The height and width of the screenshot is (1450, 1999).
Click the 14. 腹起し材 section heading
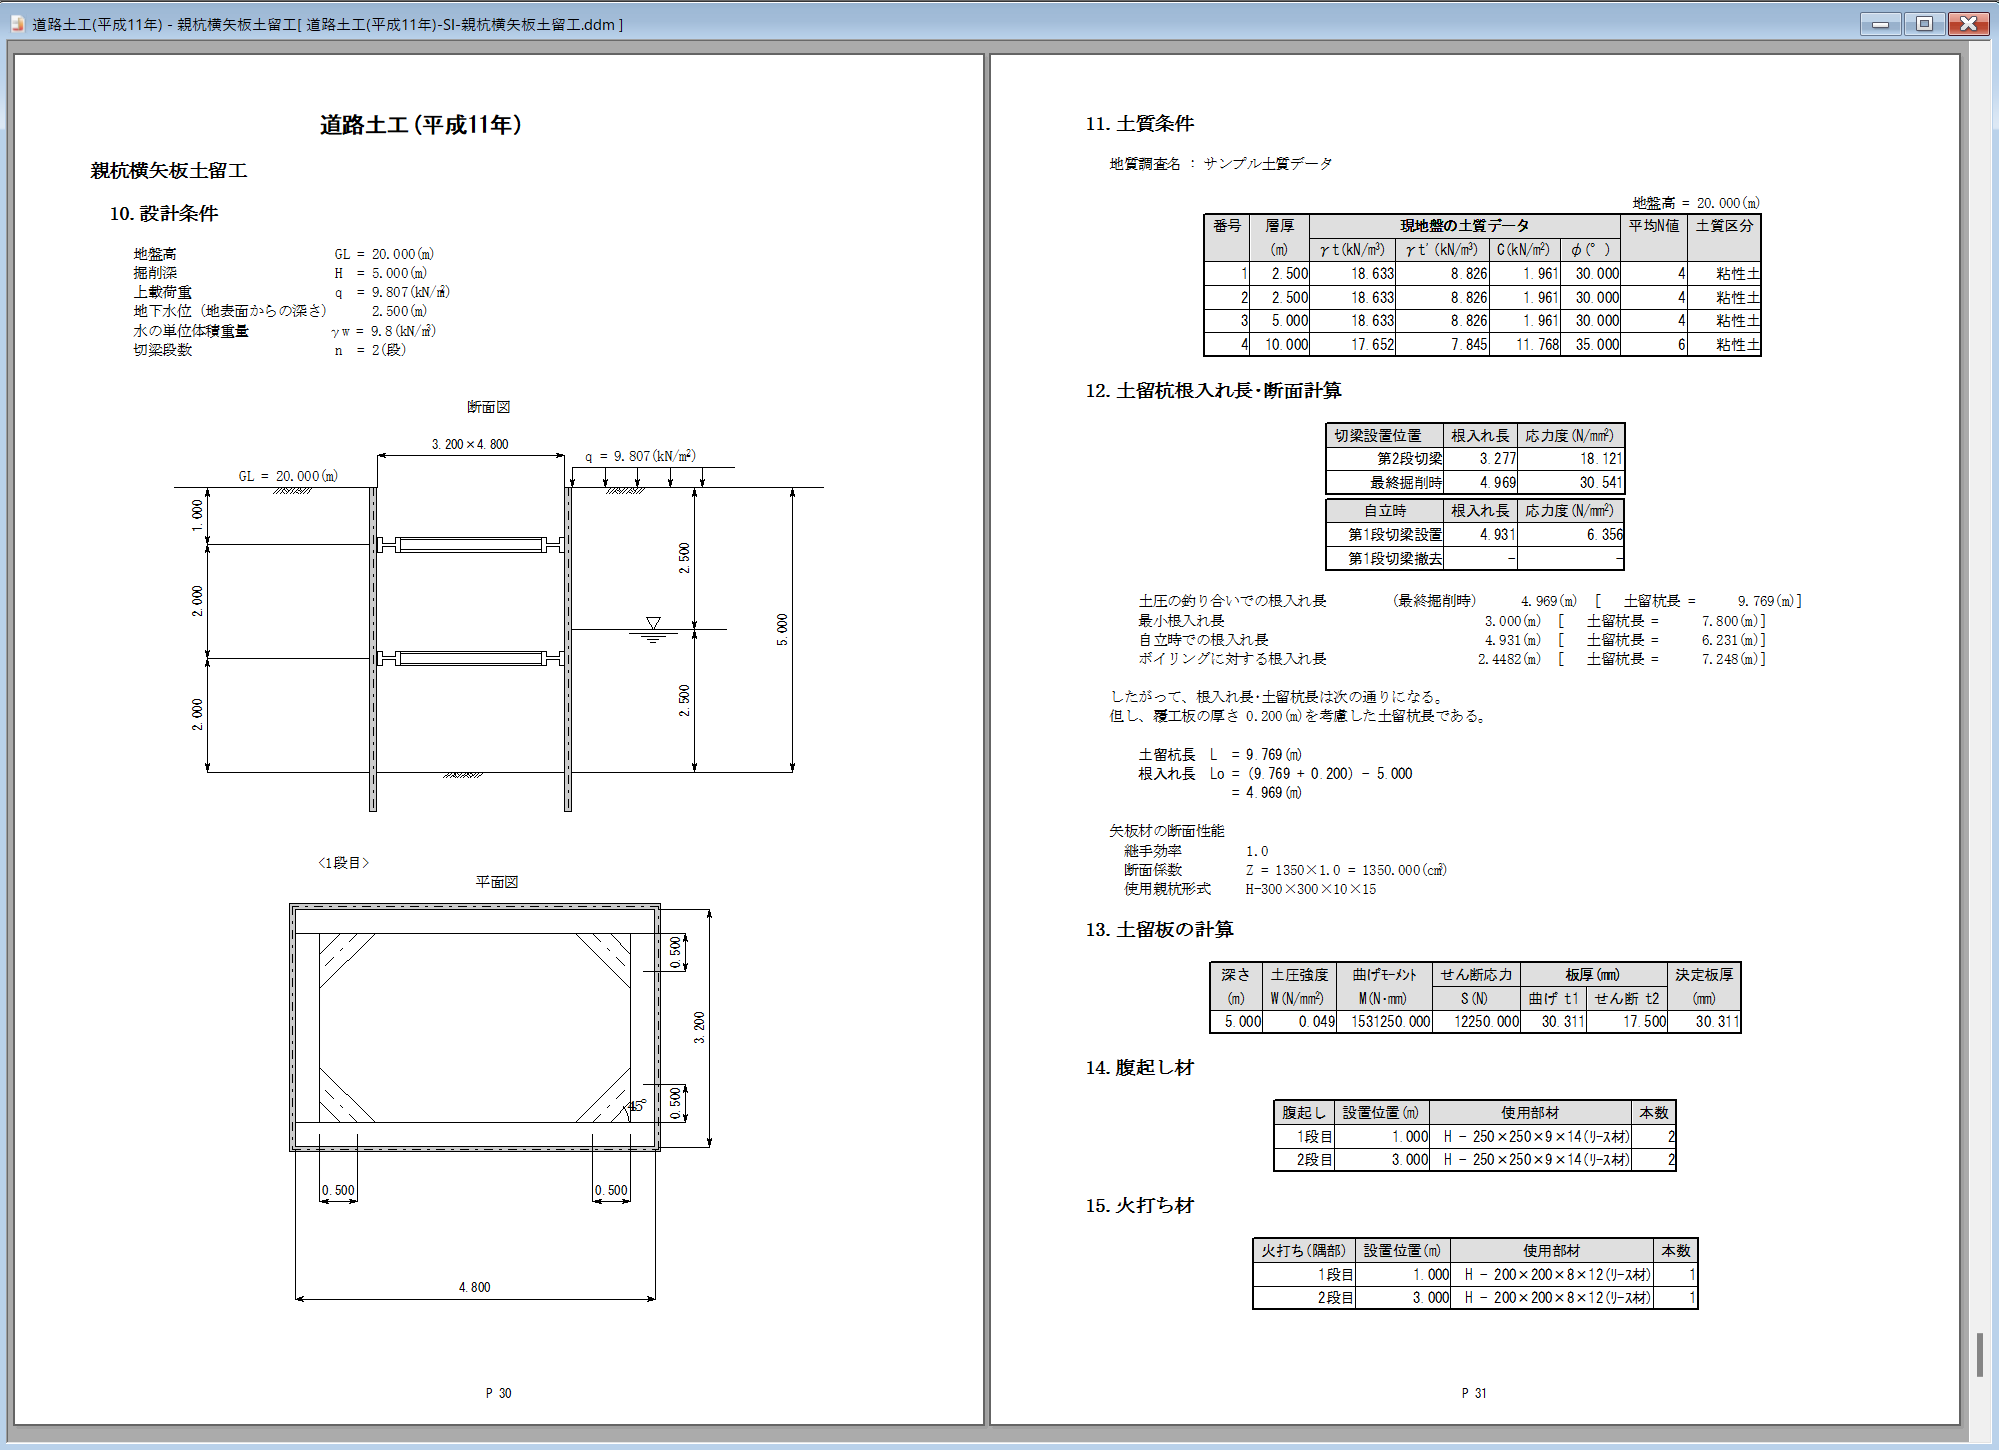[x=1139, y=1068]
